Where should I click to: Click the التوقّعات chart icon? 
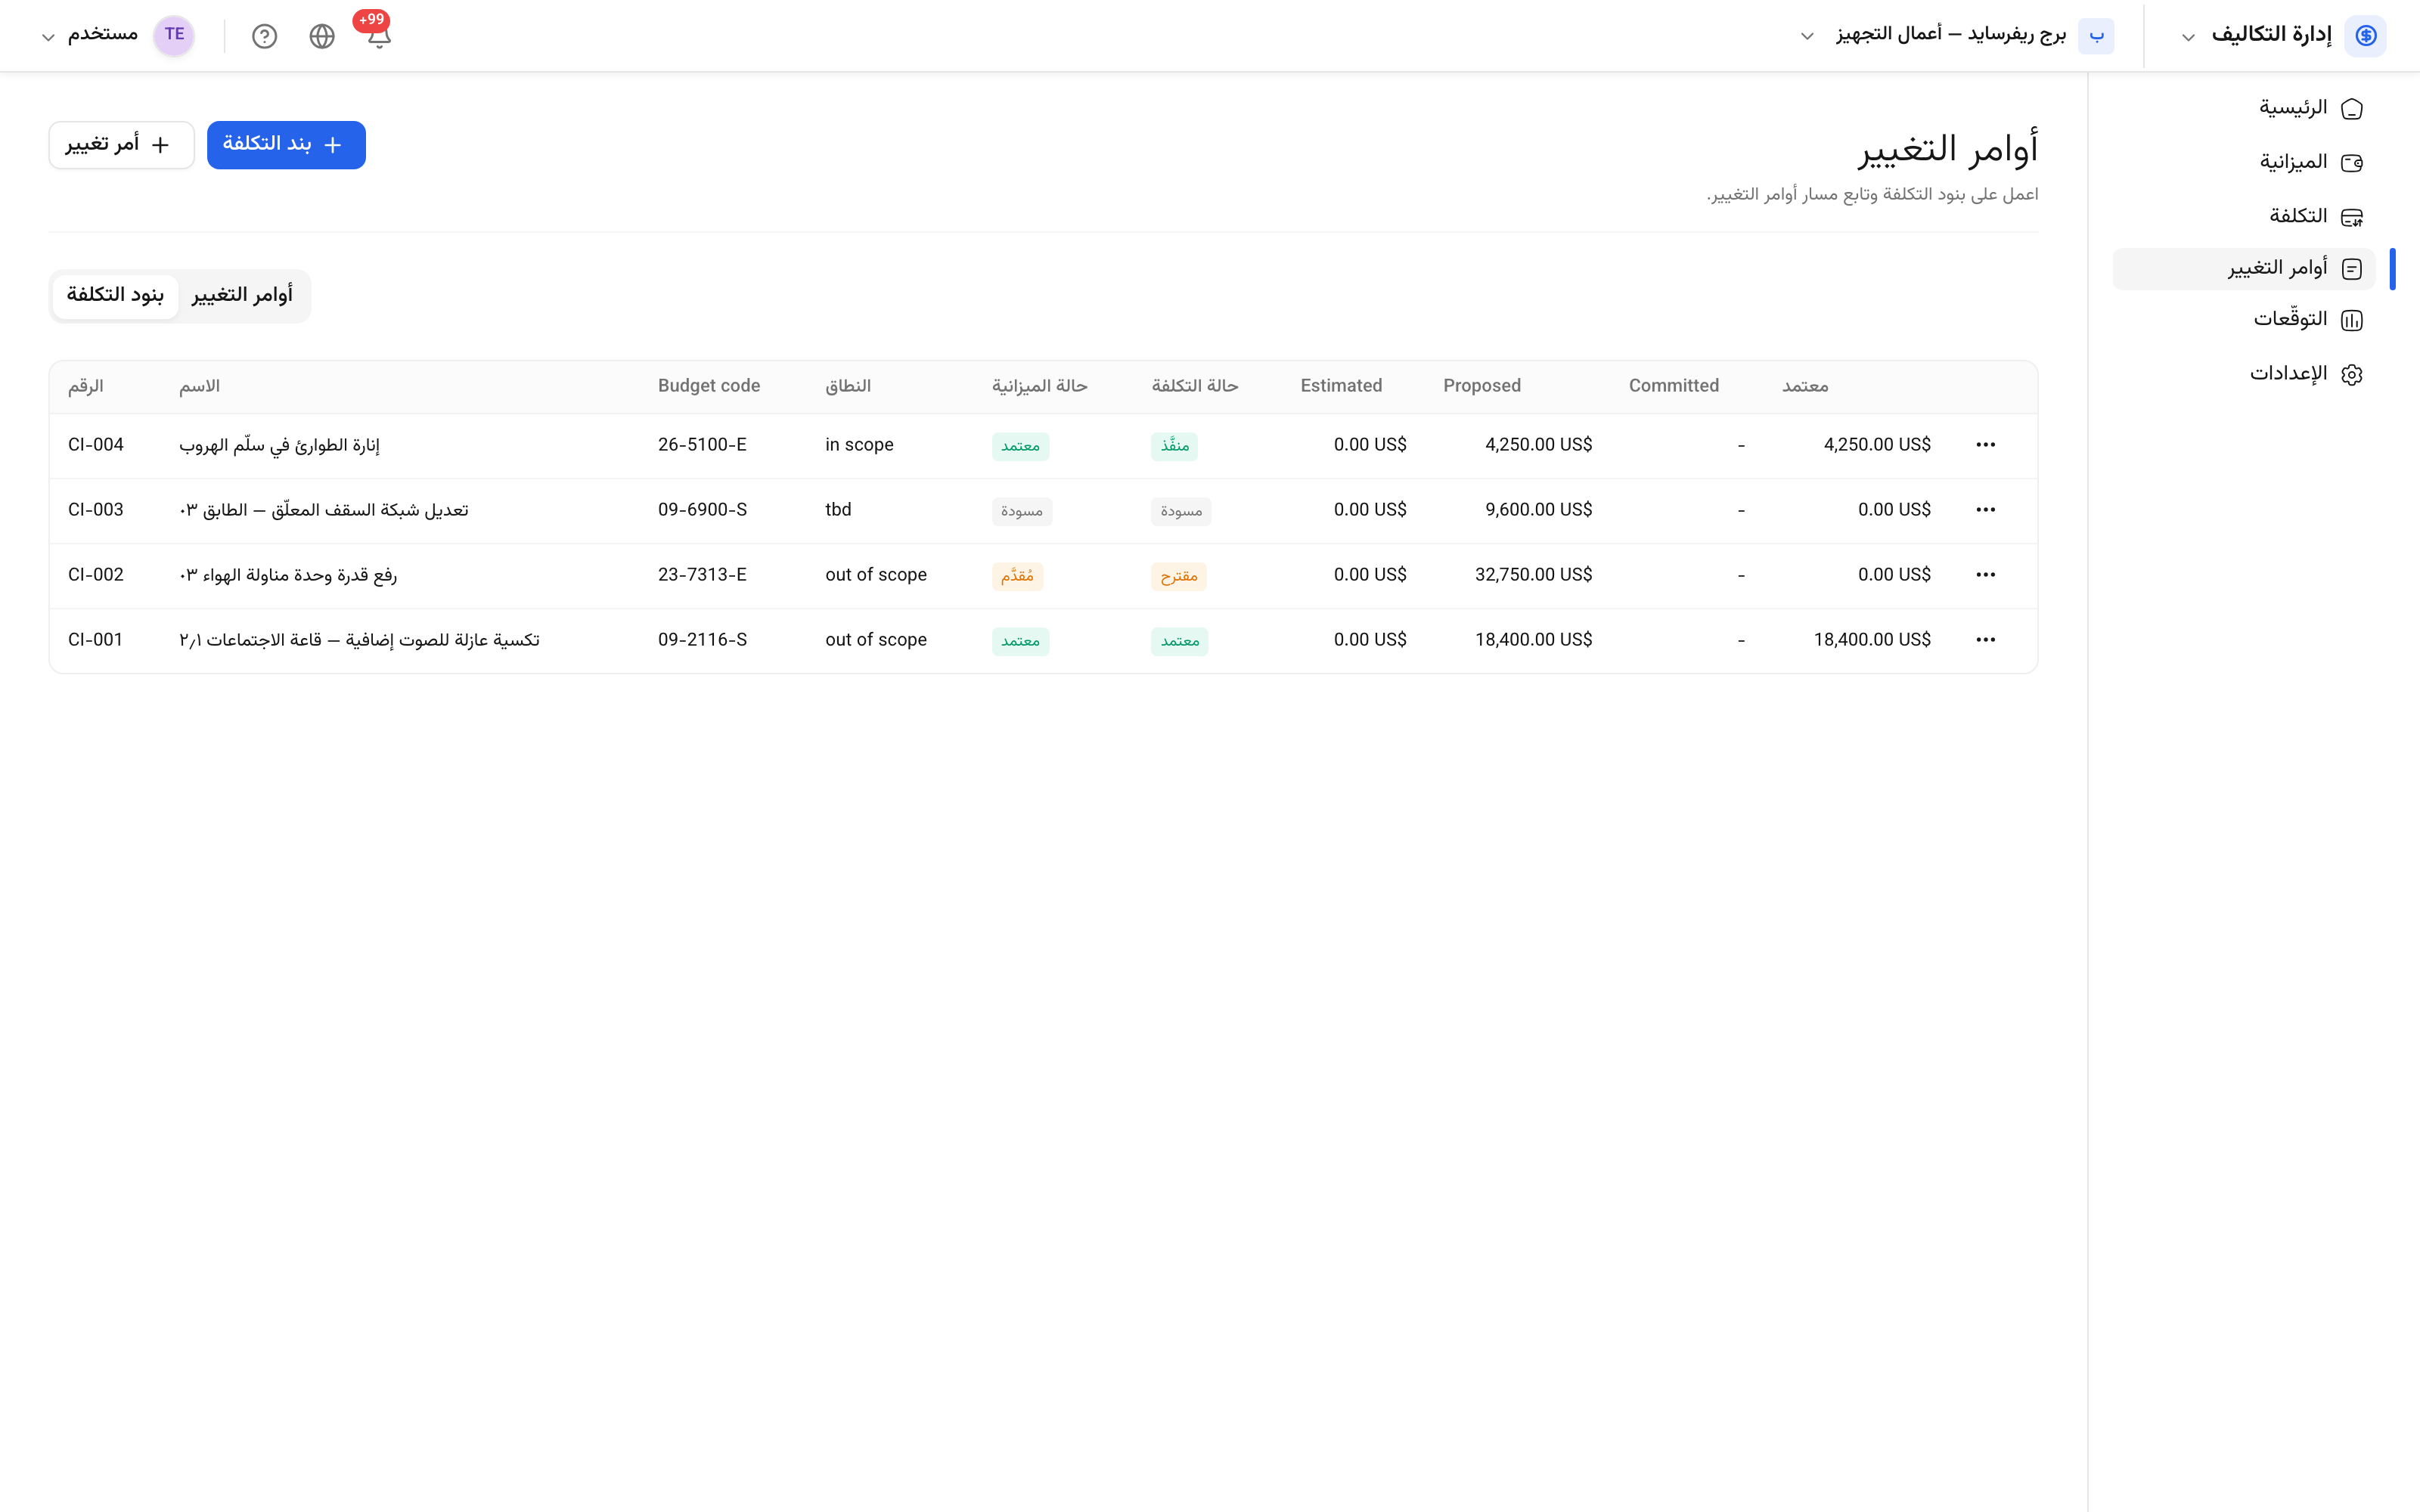(2351, 320)
